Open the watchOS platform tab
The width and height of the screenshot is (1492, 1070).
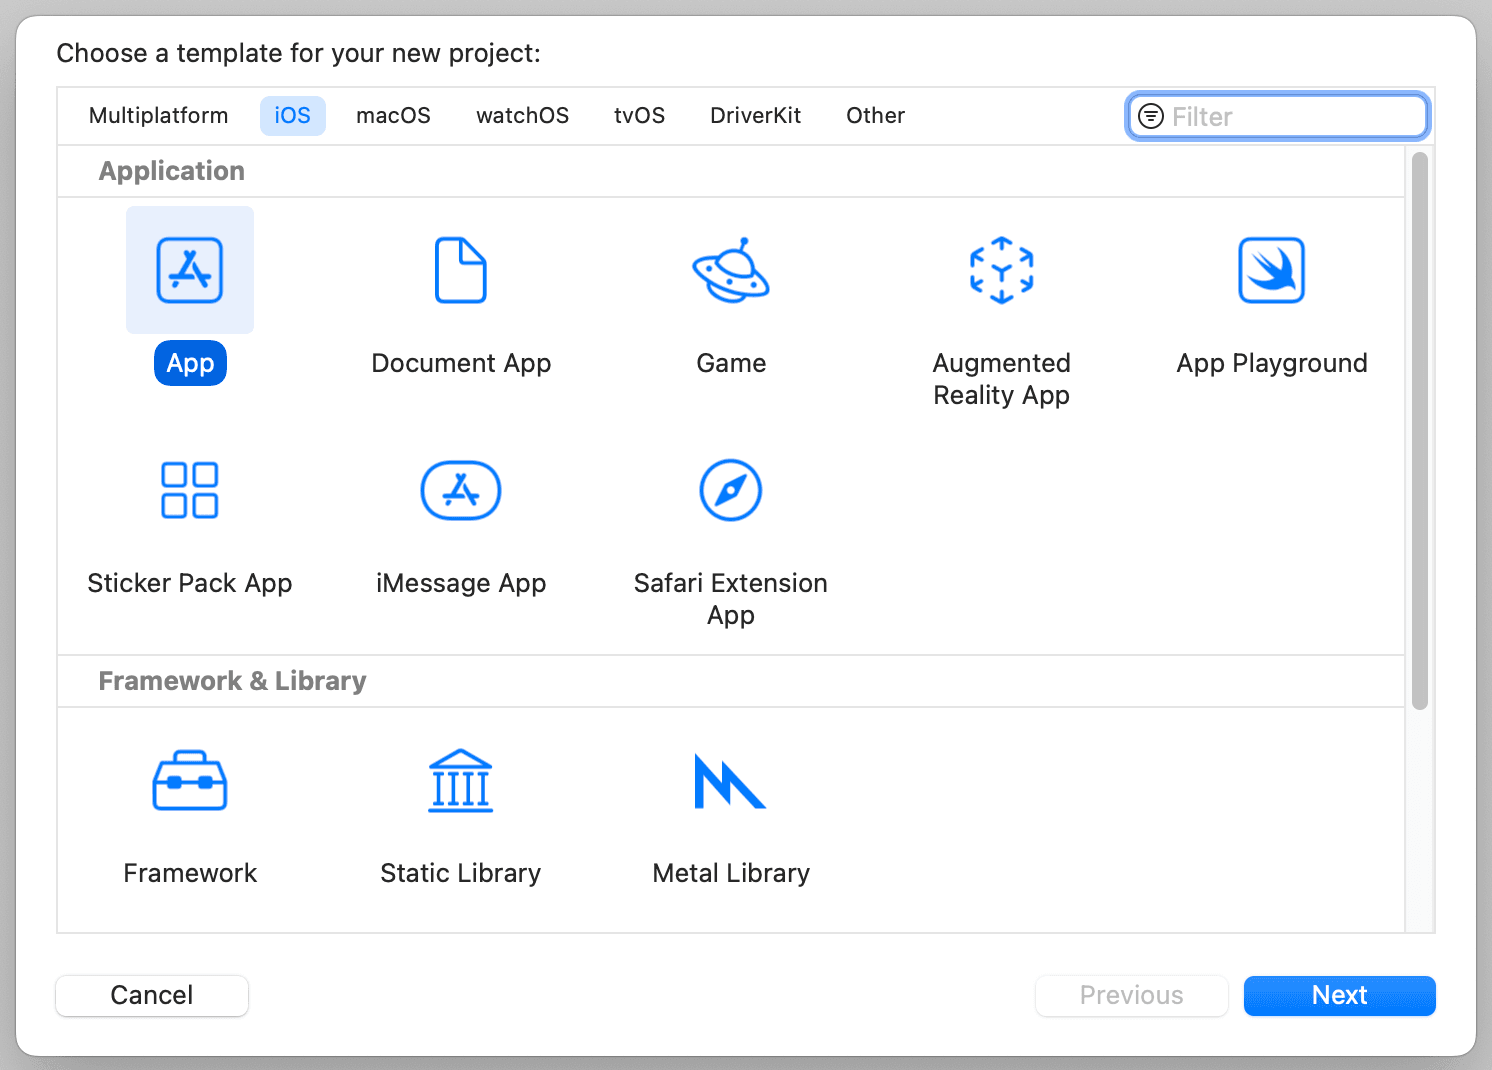522,116
